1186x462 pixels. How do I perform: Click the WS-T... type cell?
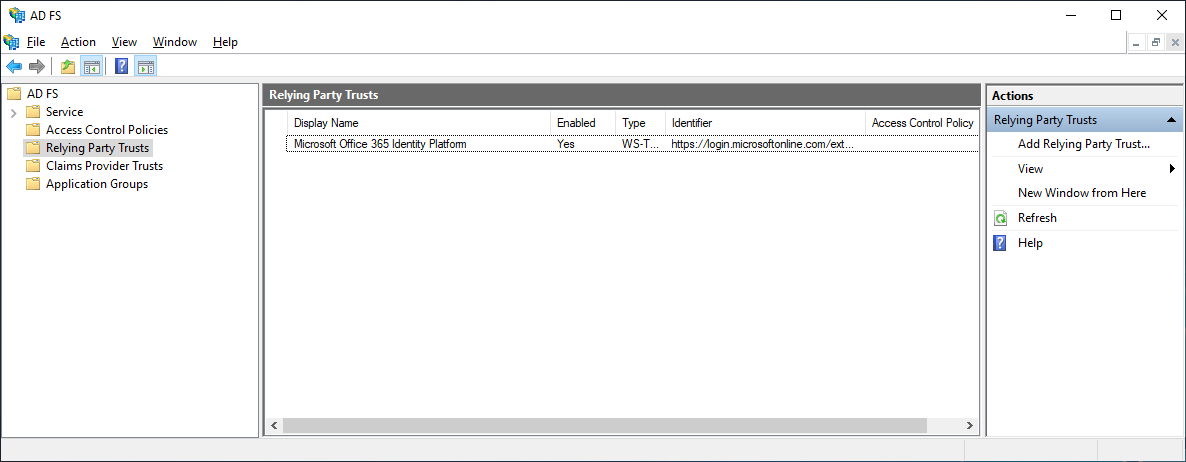click(x=641, y=144)
